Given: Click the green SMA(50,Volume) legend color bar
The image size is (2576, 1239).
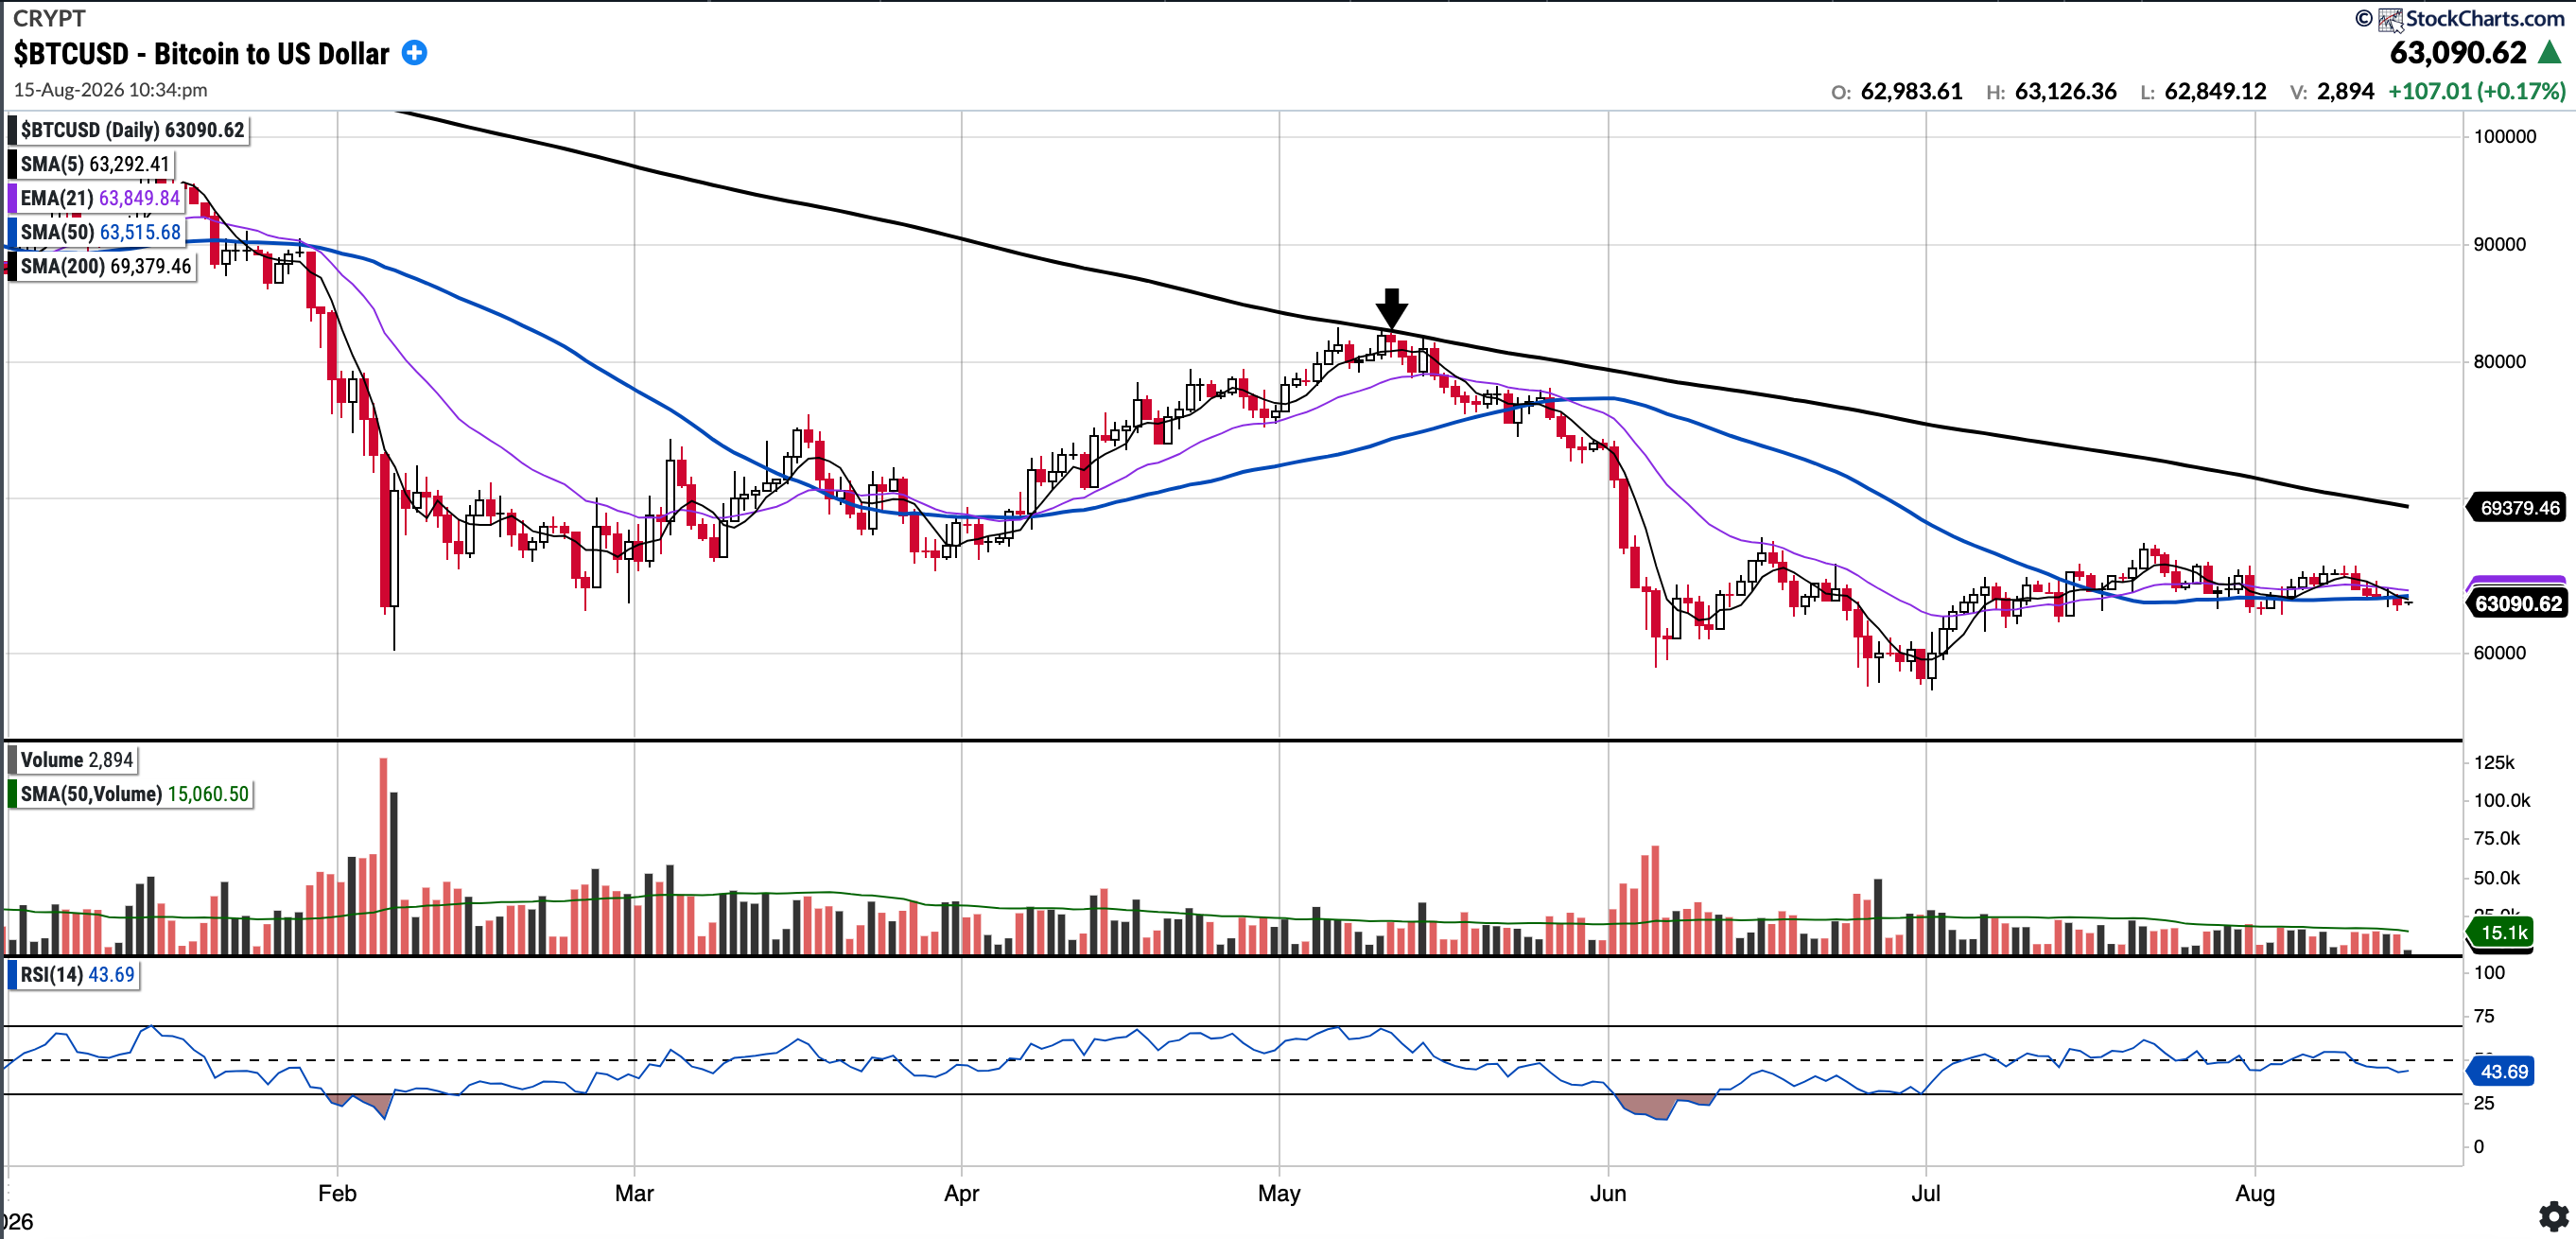Looking at the screenshot, I should [12, 794].
